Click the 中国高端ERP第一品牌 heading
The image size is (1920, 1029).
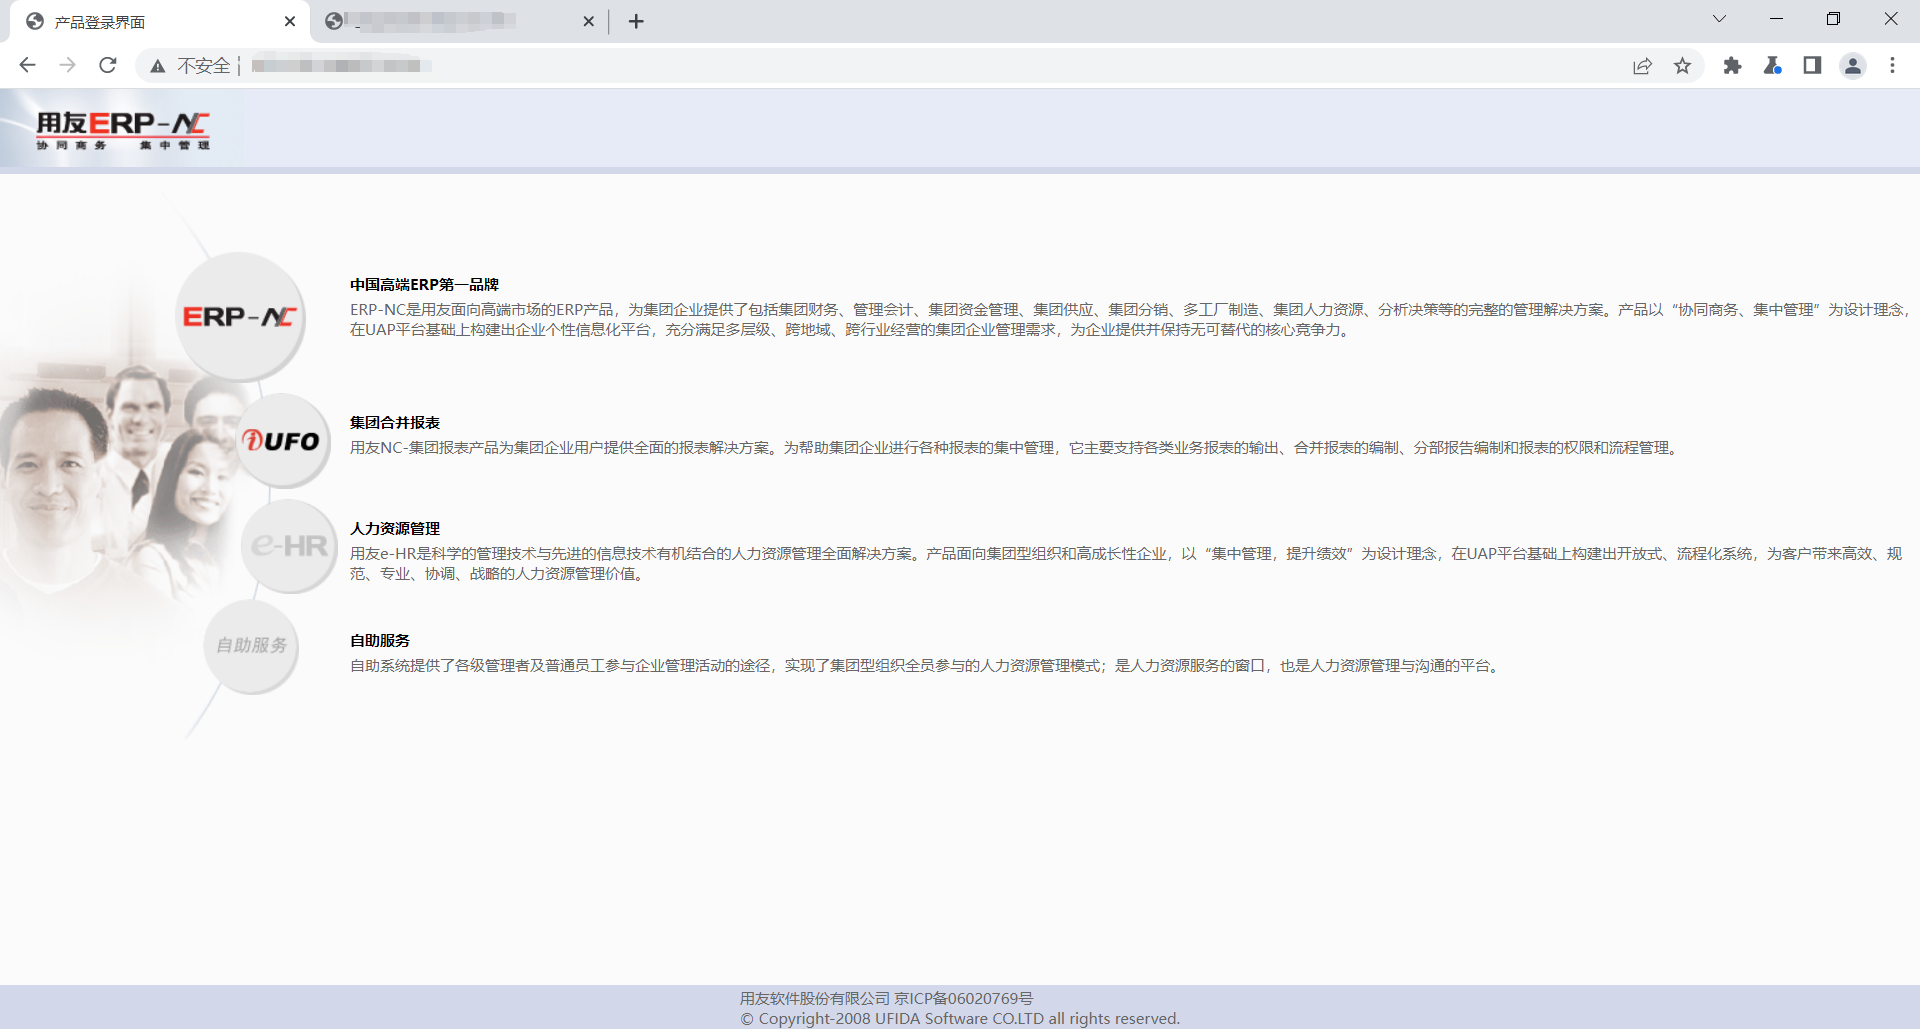tap(424, 285)
